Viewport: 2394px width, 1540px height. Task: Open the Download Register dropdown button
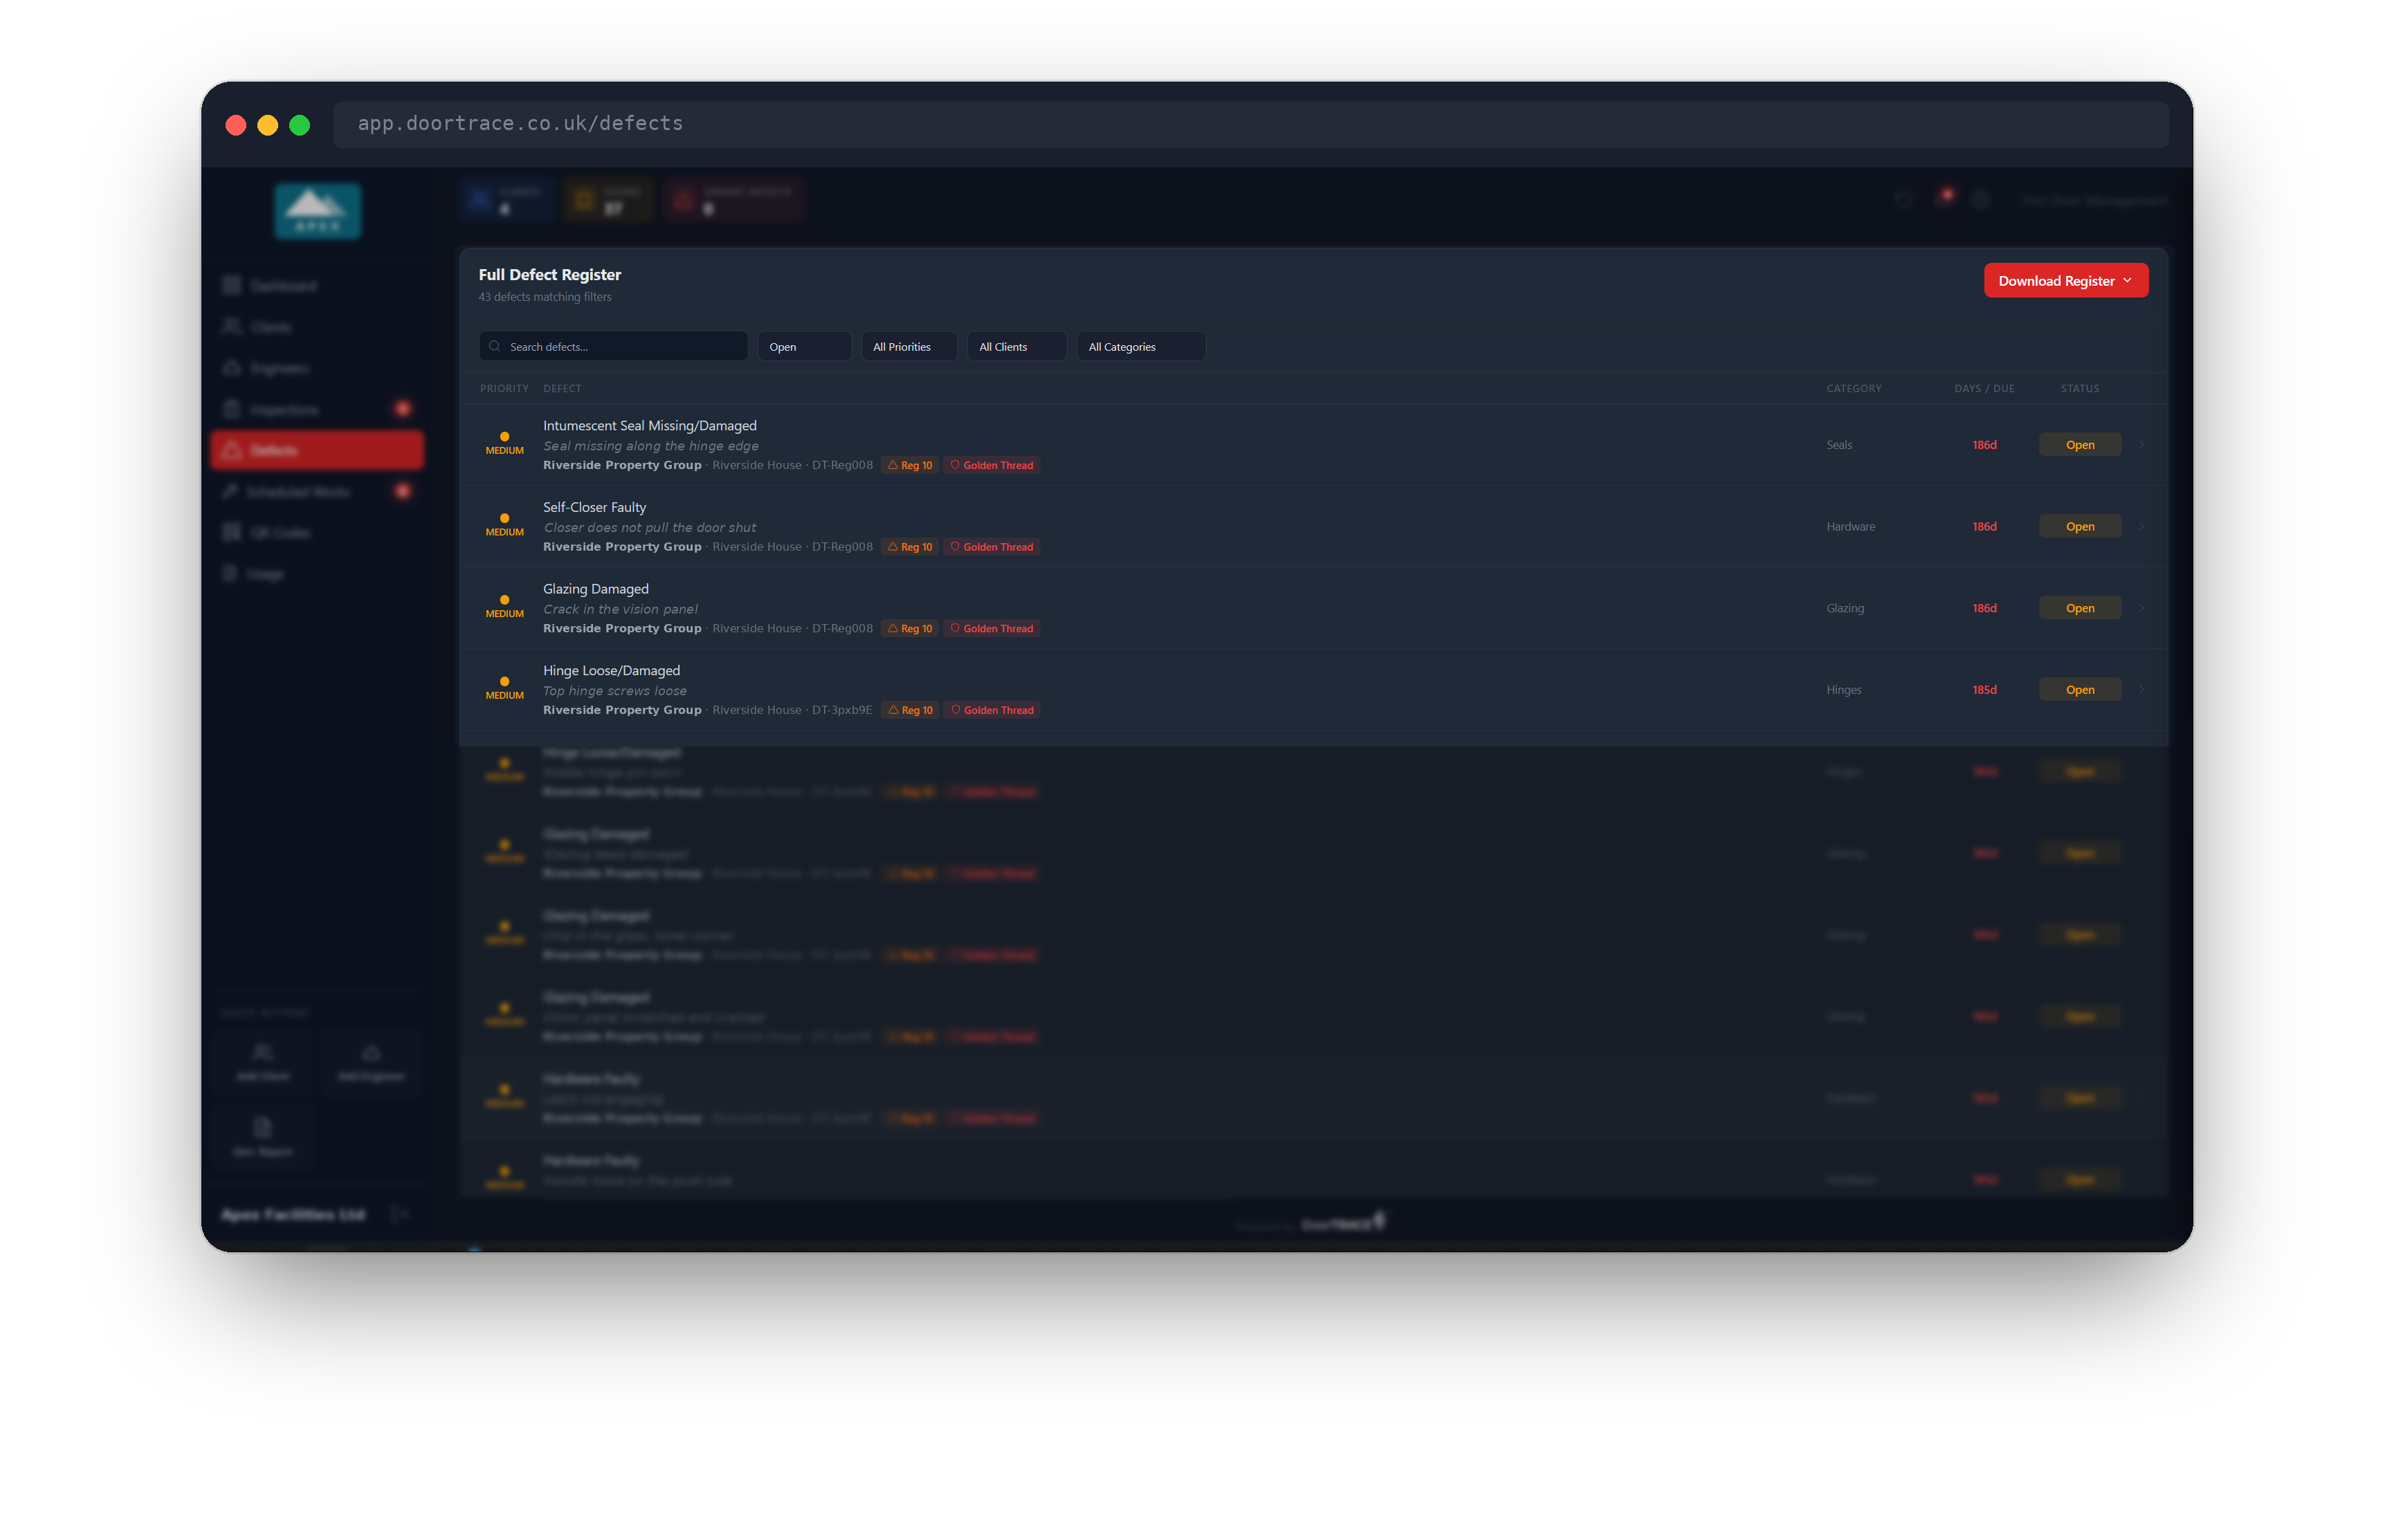[x=2065, y=281]
